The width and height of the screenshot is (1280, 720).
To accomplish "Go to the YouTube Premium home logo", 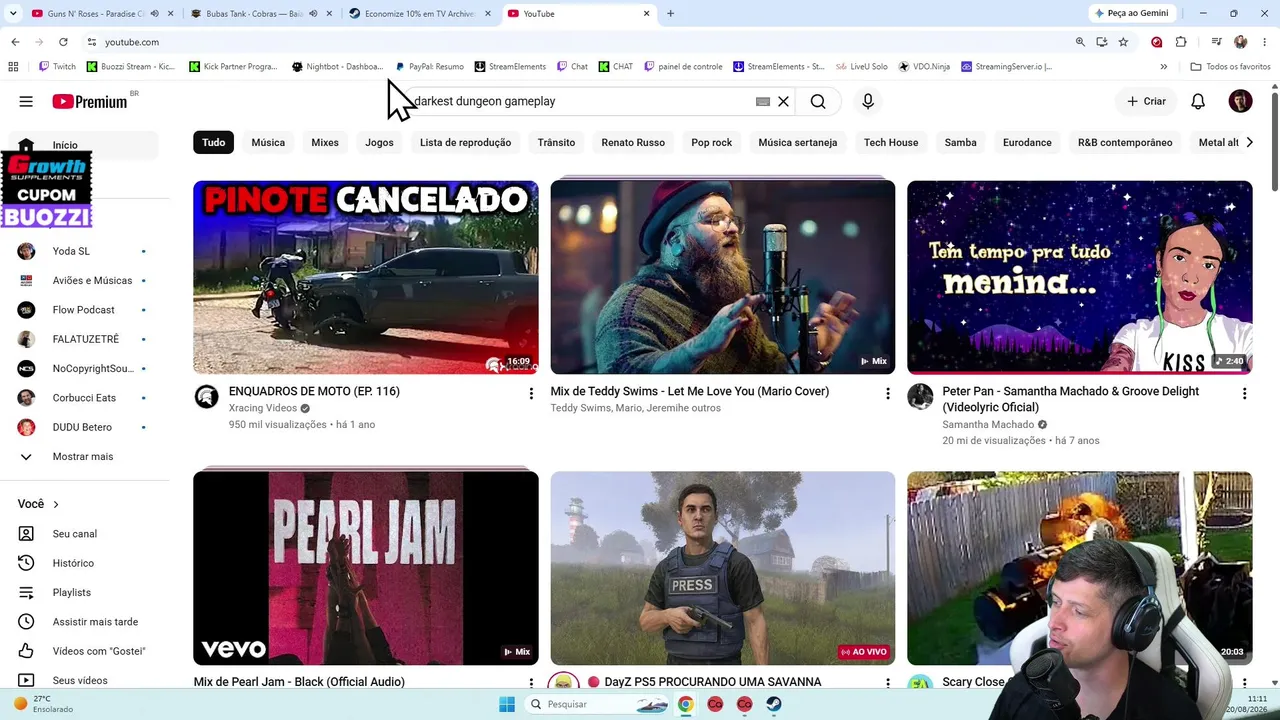I will click(x=90, y=101).
